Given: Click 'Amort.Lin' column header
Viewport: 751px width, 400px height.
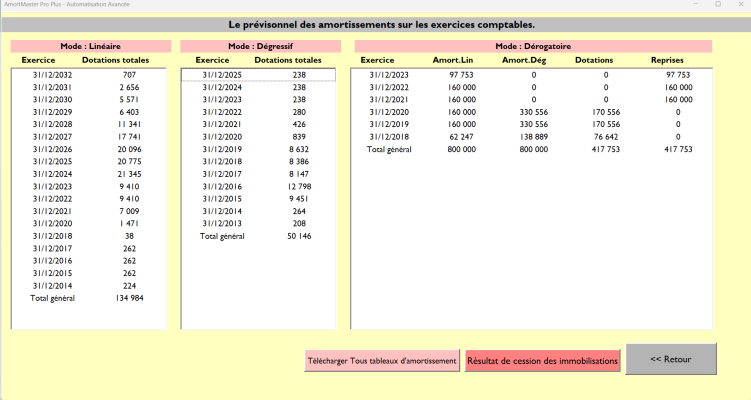Looking at the screenshot, I should click(x=453, y=60).
